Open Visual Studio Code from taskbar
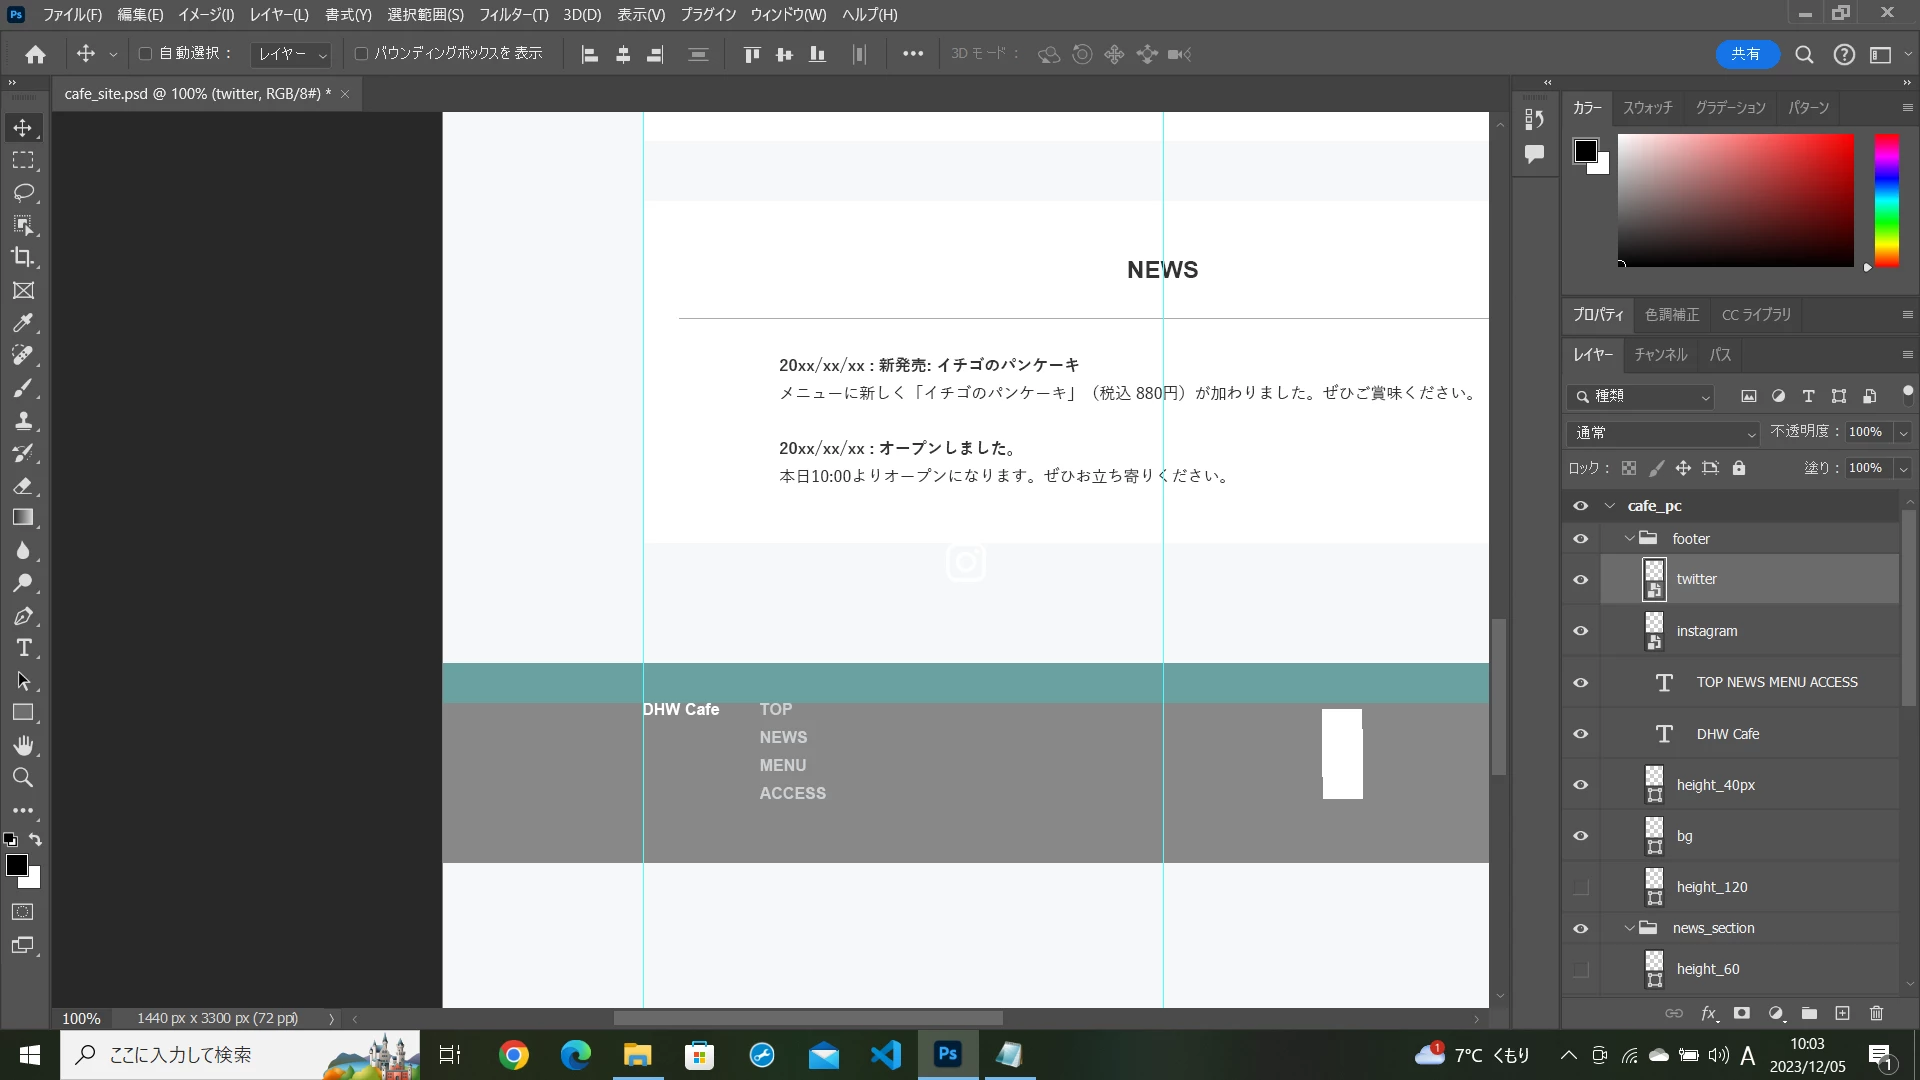This screenshot has height=1080, width=1920. pyautogui.click(x=885, y=1054)
